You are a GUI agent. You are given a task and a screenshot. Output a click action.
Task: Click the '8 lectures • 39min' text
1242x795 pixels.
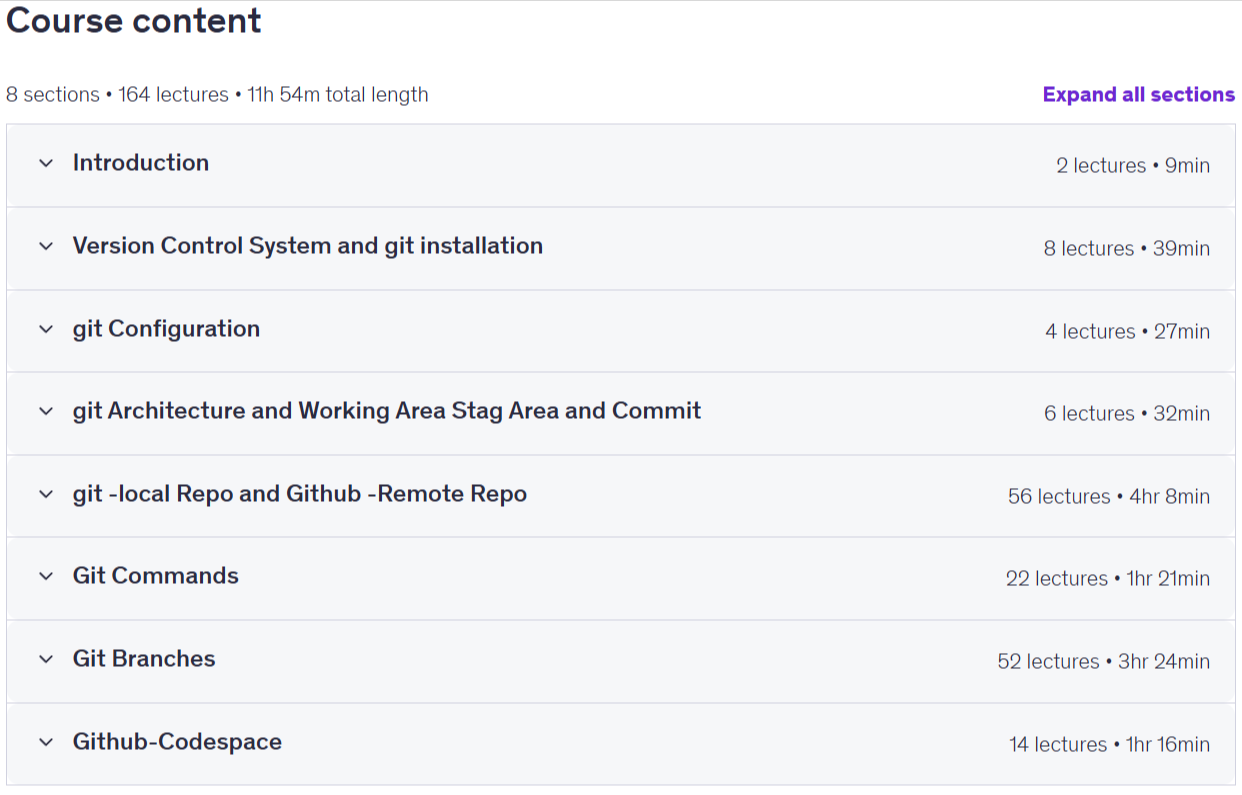click(x=1127, y=249)
